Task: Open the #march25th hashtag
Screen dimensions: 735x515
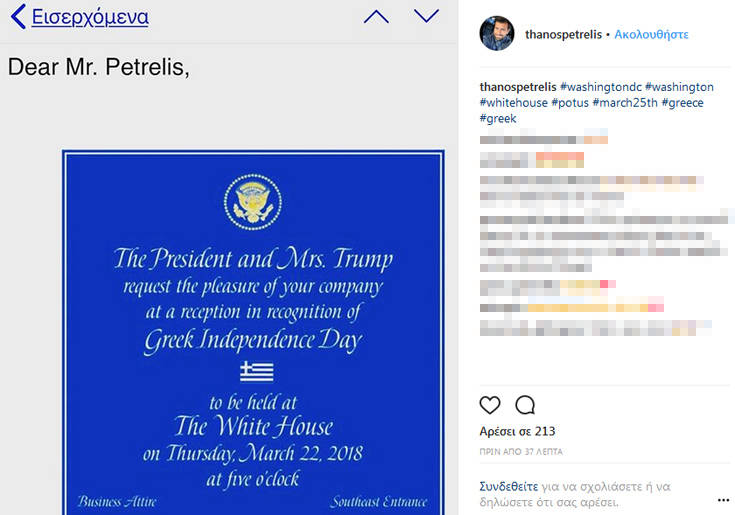Action: pos(625,103)
